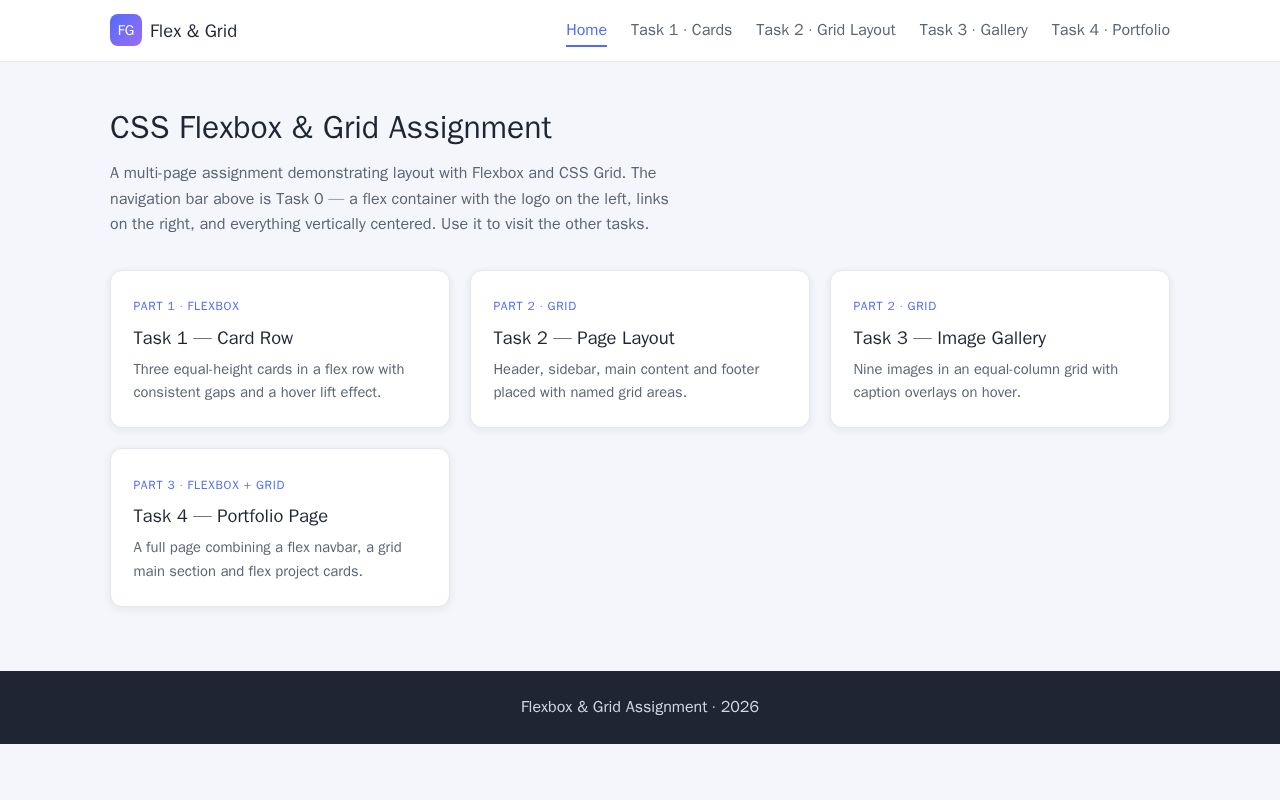Open the Task 4 — Portfolio Page card
This screenshot has height=800, width=1280.
pos(280,527)
